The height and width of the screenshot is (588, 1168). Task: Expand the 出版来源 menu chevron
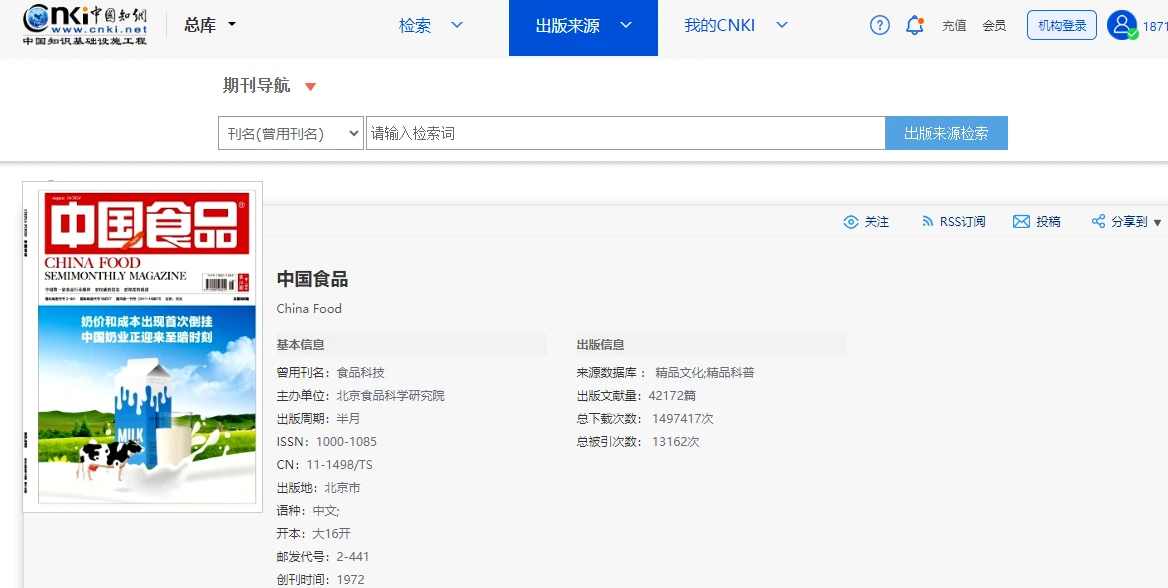click(626, 25)
